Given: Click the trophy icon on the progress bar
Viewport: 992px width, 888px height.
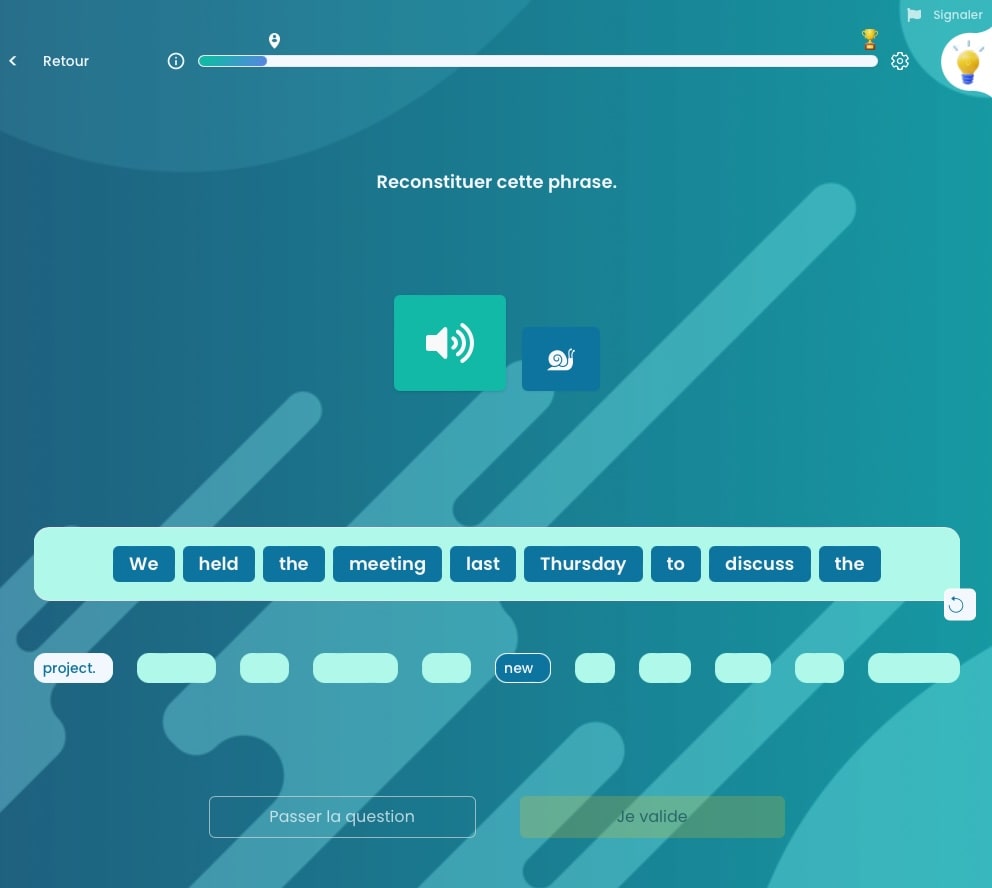Looking at the screenshot, I should pyautogui.click(x=870, y=39).
